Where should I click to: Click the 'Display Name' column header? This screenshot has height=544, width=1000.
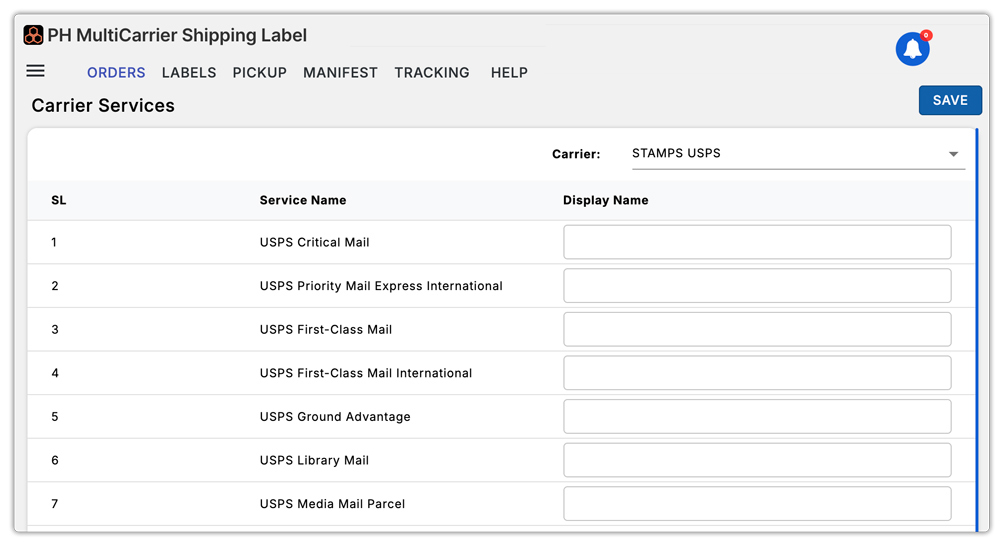pos(605,200)
